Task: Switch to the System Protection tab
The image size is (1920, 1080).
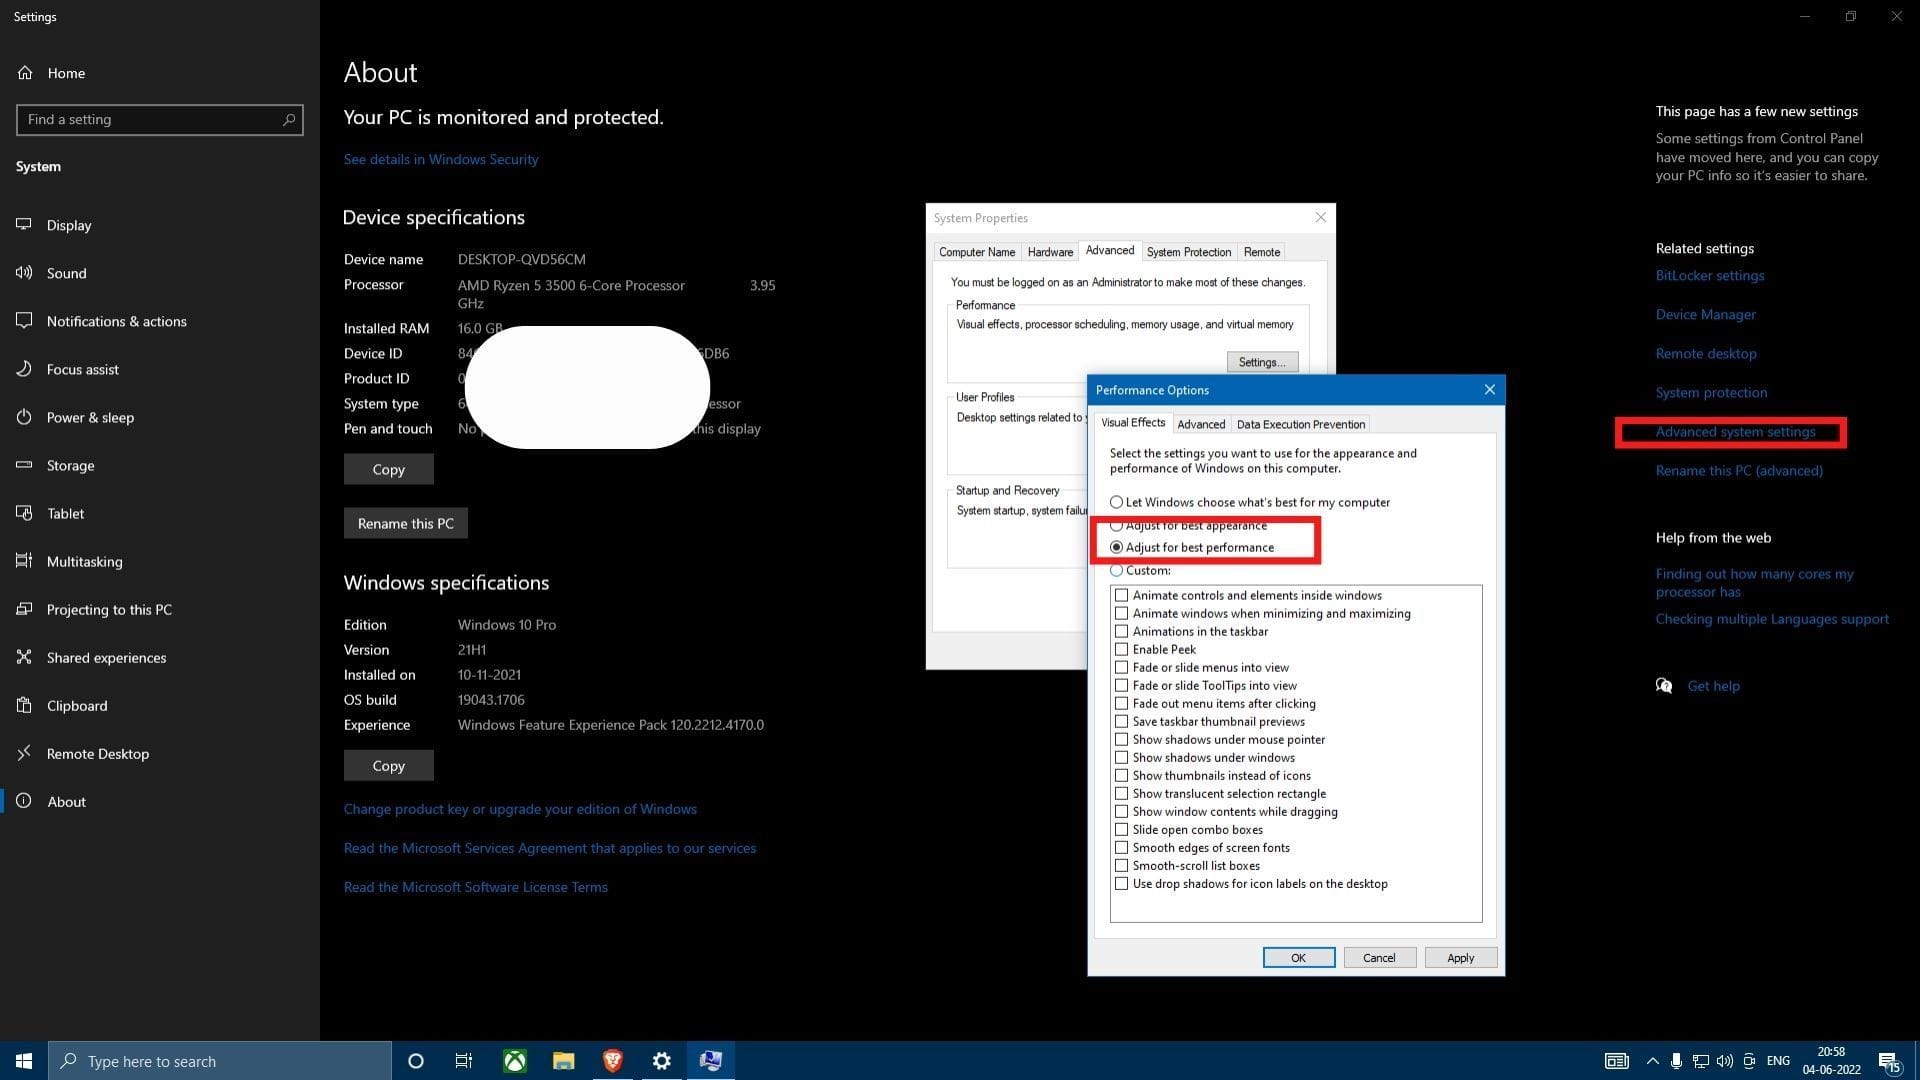Action: (1188, 251)
